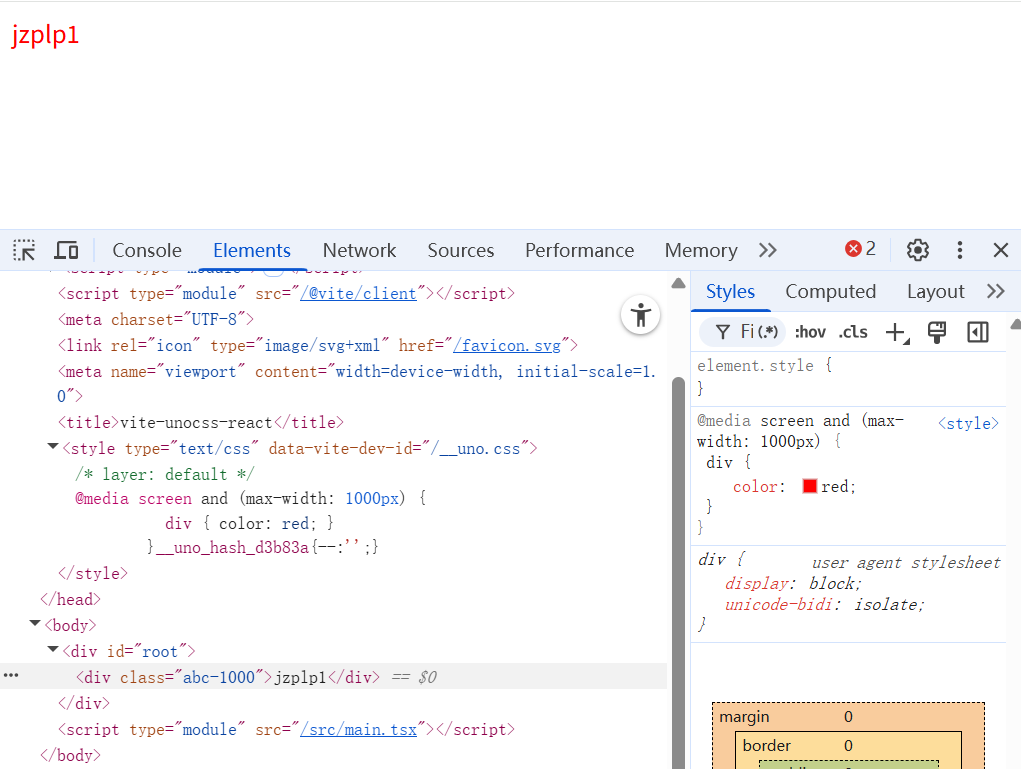
Task: Follow the /@vite/client script link
Action: [x=358, y=294]
